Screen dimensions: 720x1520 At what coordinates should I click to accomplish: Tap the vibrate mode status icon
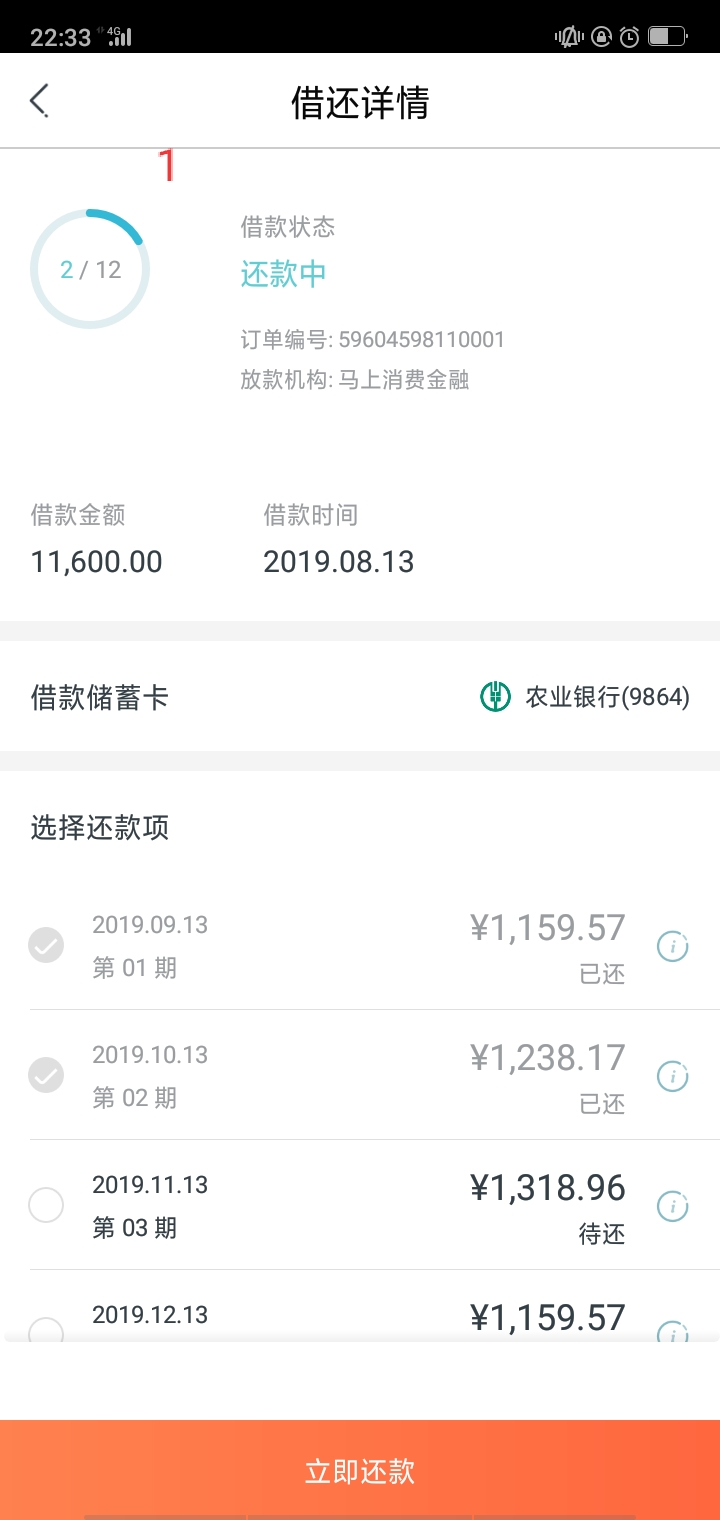click(x=569, y=37)
